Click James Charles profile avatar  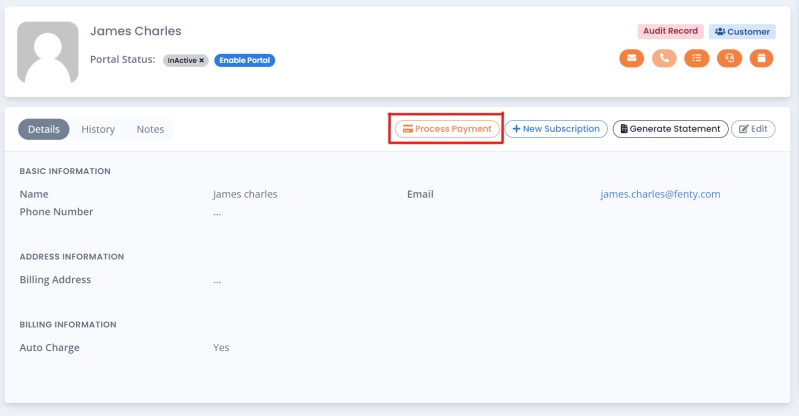(48, 52)
